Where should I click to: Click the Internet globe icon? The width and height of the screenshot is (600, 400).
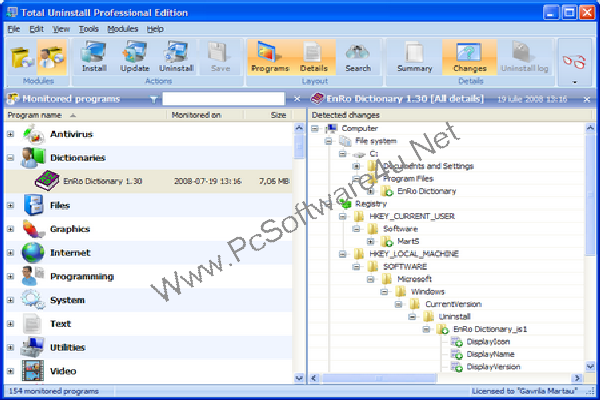[x=33, y=253]
